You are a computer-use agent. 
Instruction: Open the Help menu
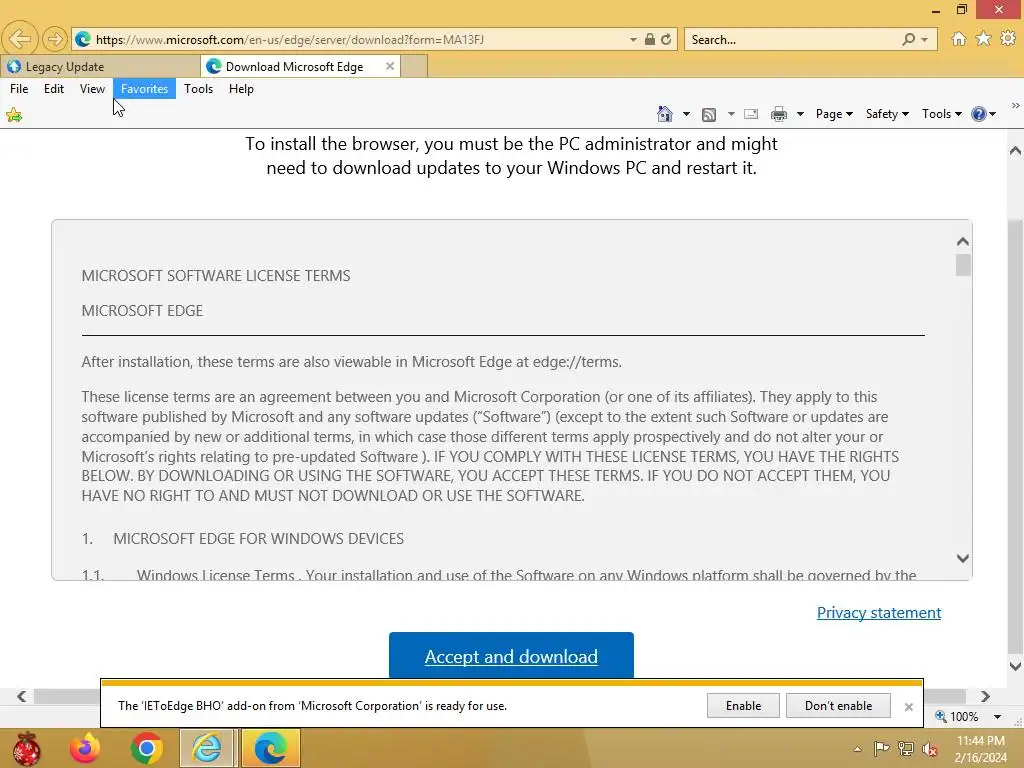coord(241,89)
